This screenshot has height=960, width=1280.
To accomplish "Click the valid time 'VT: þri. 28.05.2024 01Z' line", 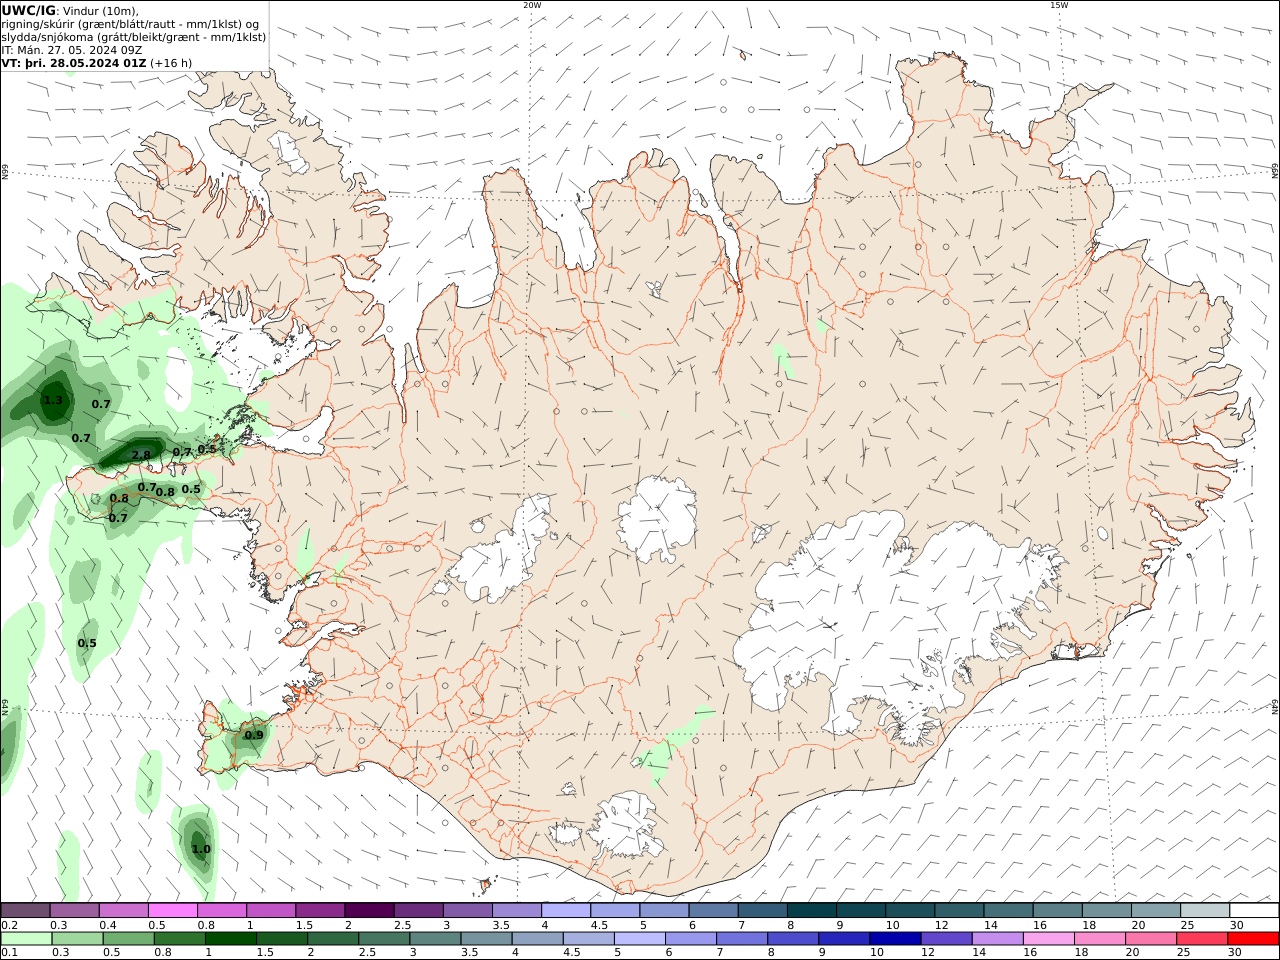I will (x=74, y=62).
